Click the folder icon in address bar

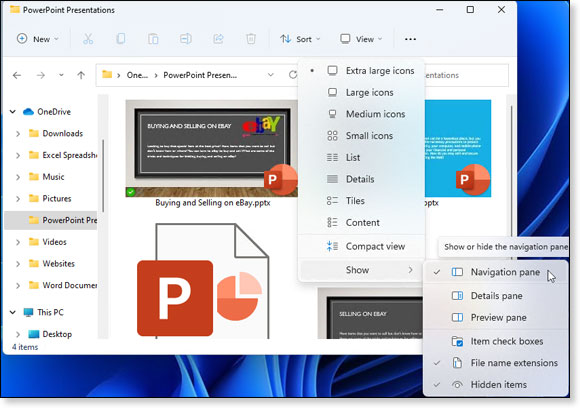[107, 75]
